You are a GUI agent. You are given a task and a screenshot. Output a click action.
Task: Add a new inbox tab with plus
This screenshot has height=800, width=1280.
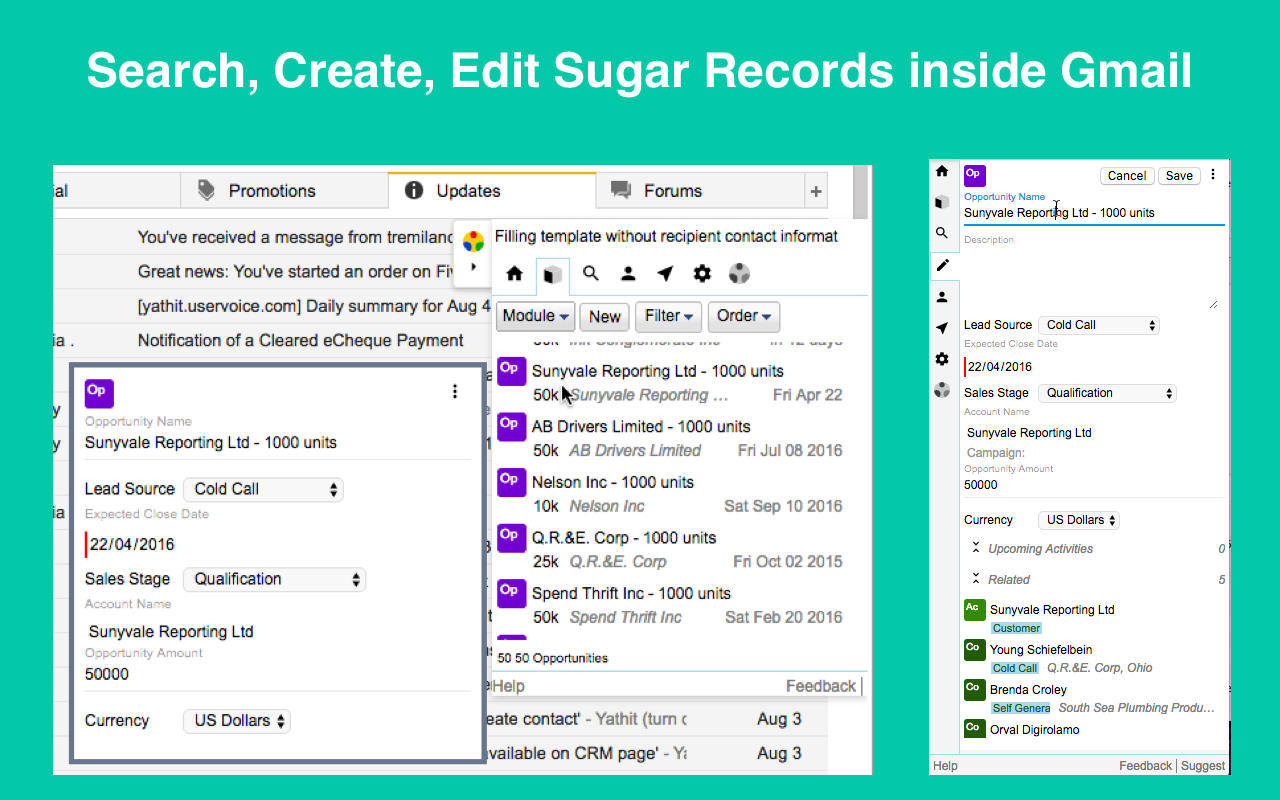coord(816,191)
